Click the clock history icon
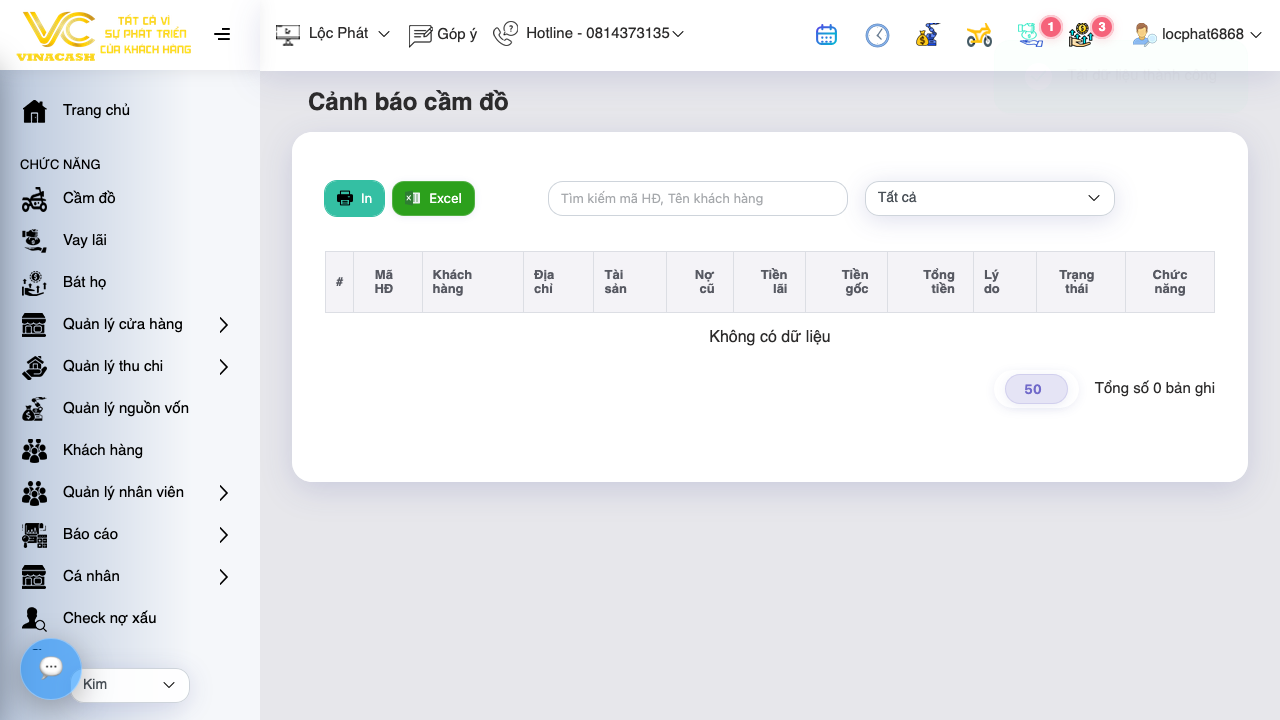Viewport: 1280px width, 720px height. [x=877, y=35]
